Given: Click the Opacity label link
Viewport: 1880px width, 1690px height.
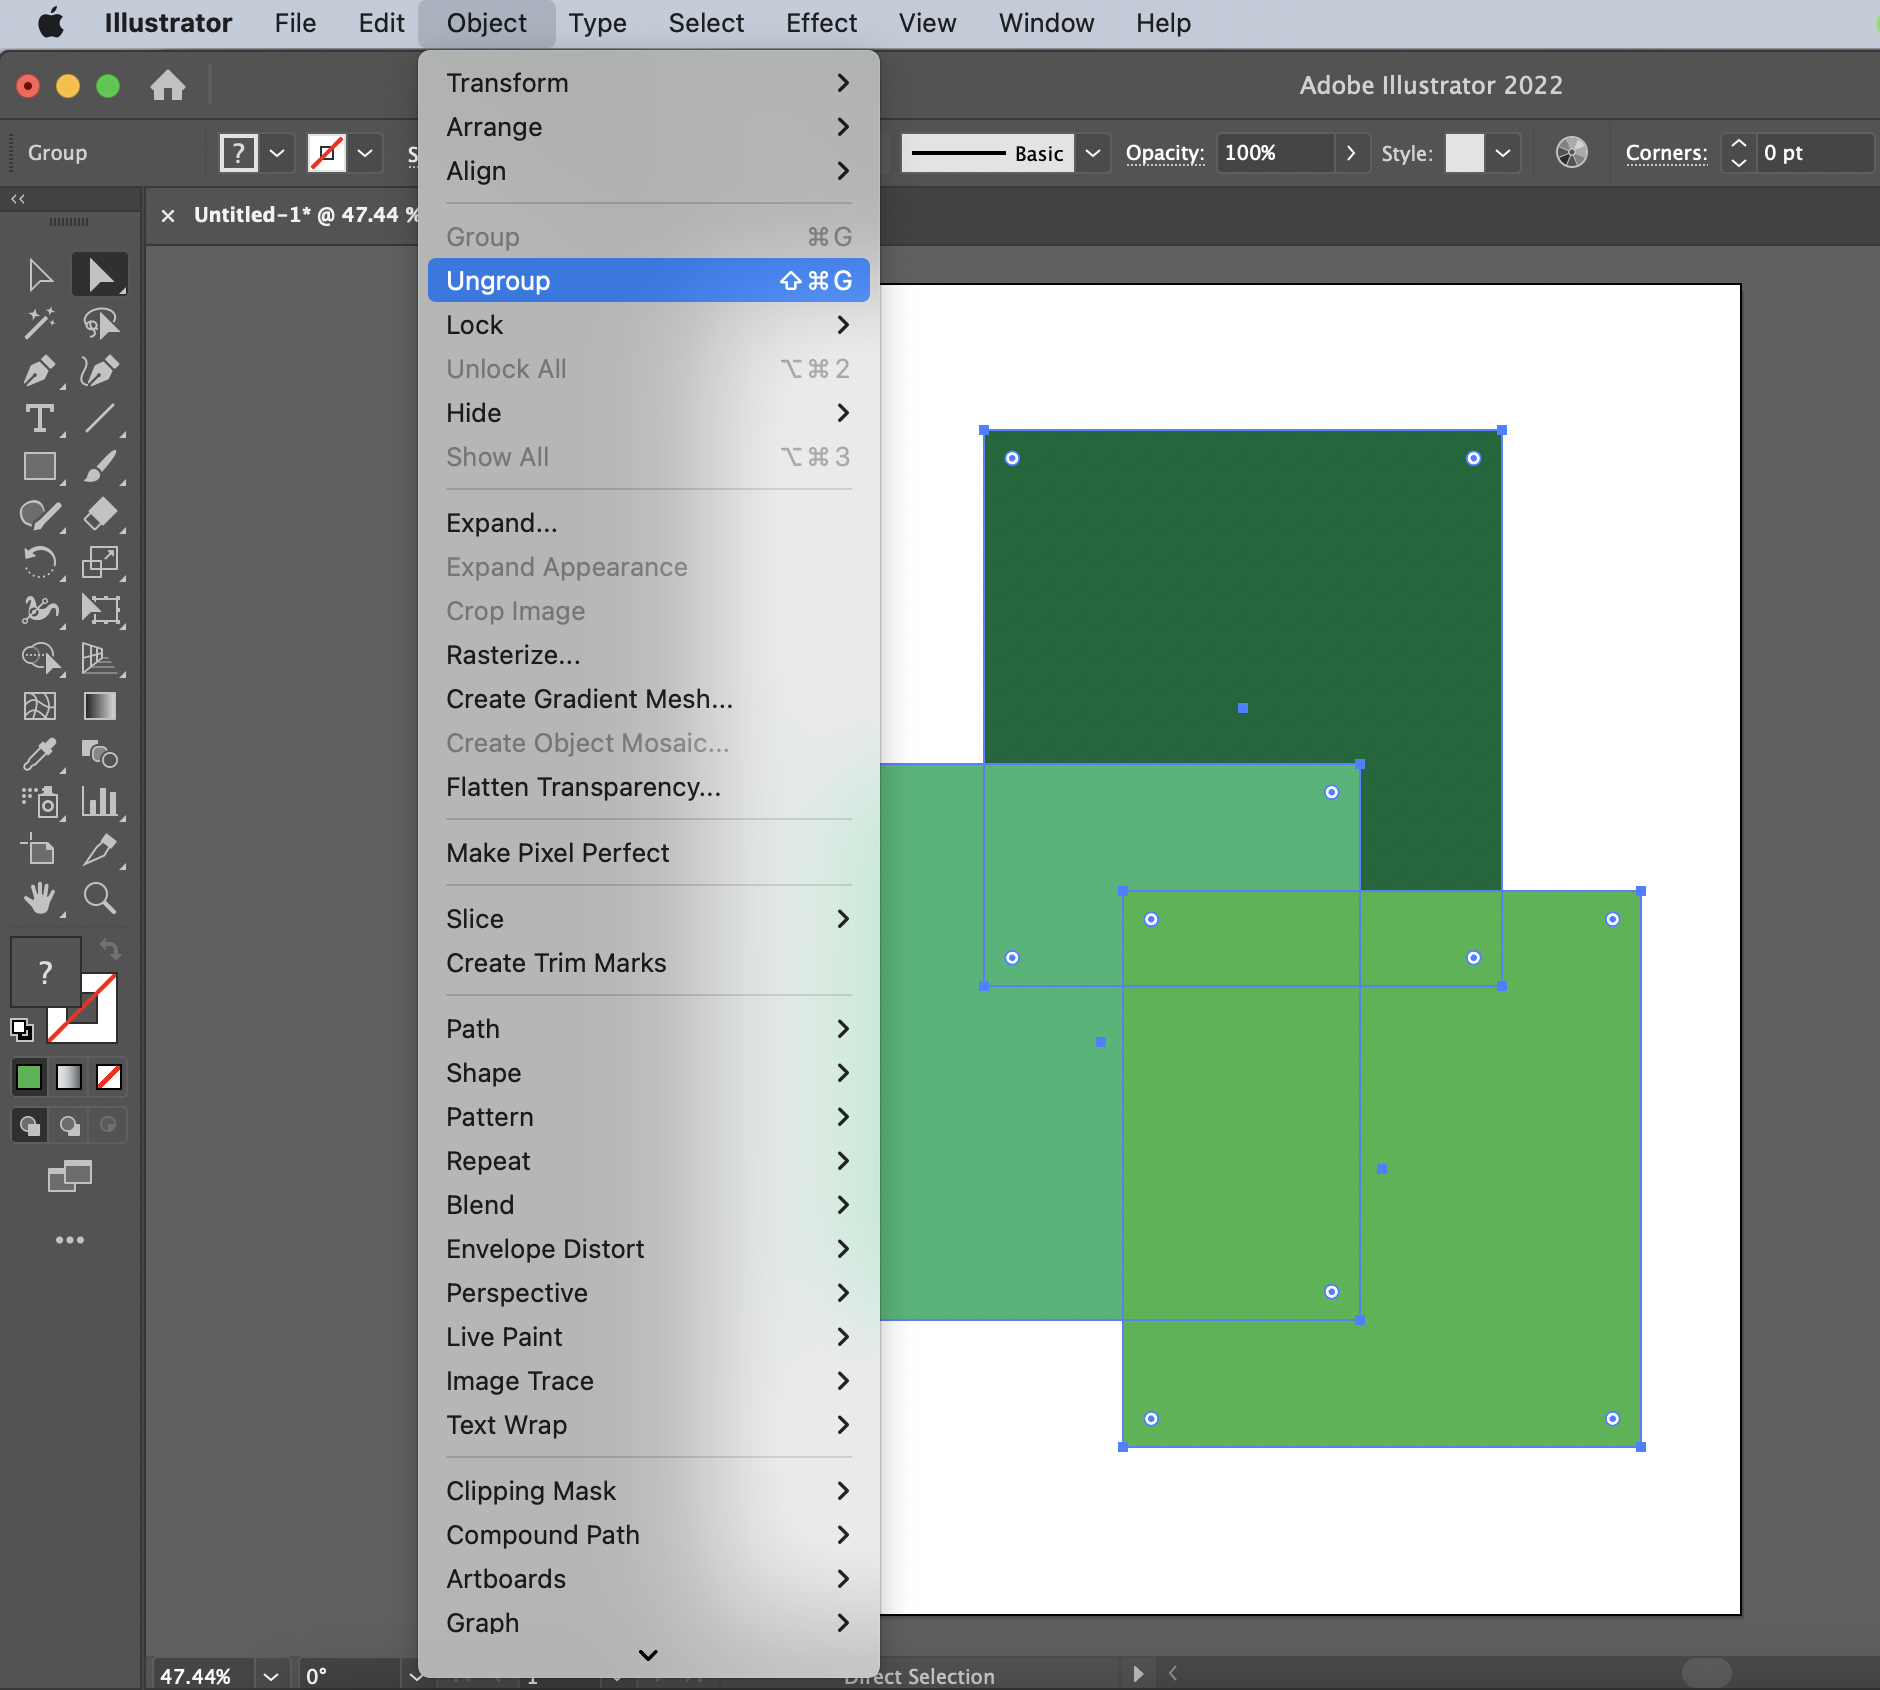Looking at the screenshot, I should click(1164, 153).
